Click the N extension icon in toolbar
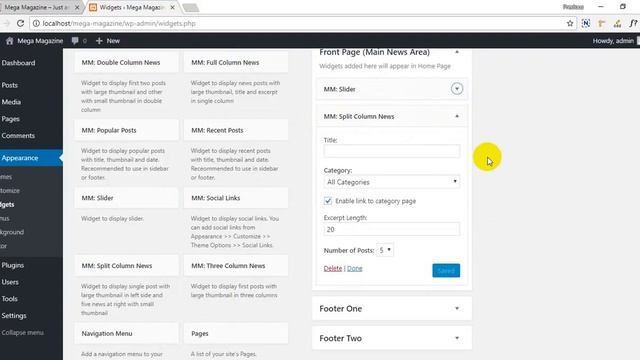Image resolution: width=640 pixels, height=360 pixels. (586, 23)
